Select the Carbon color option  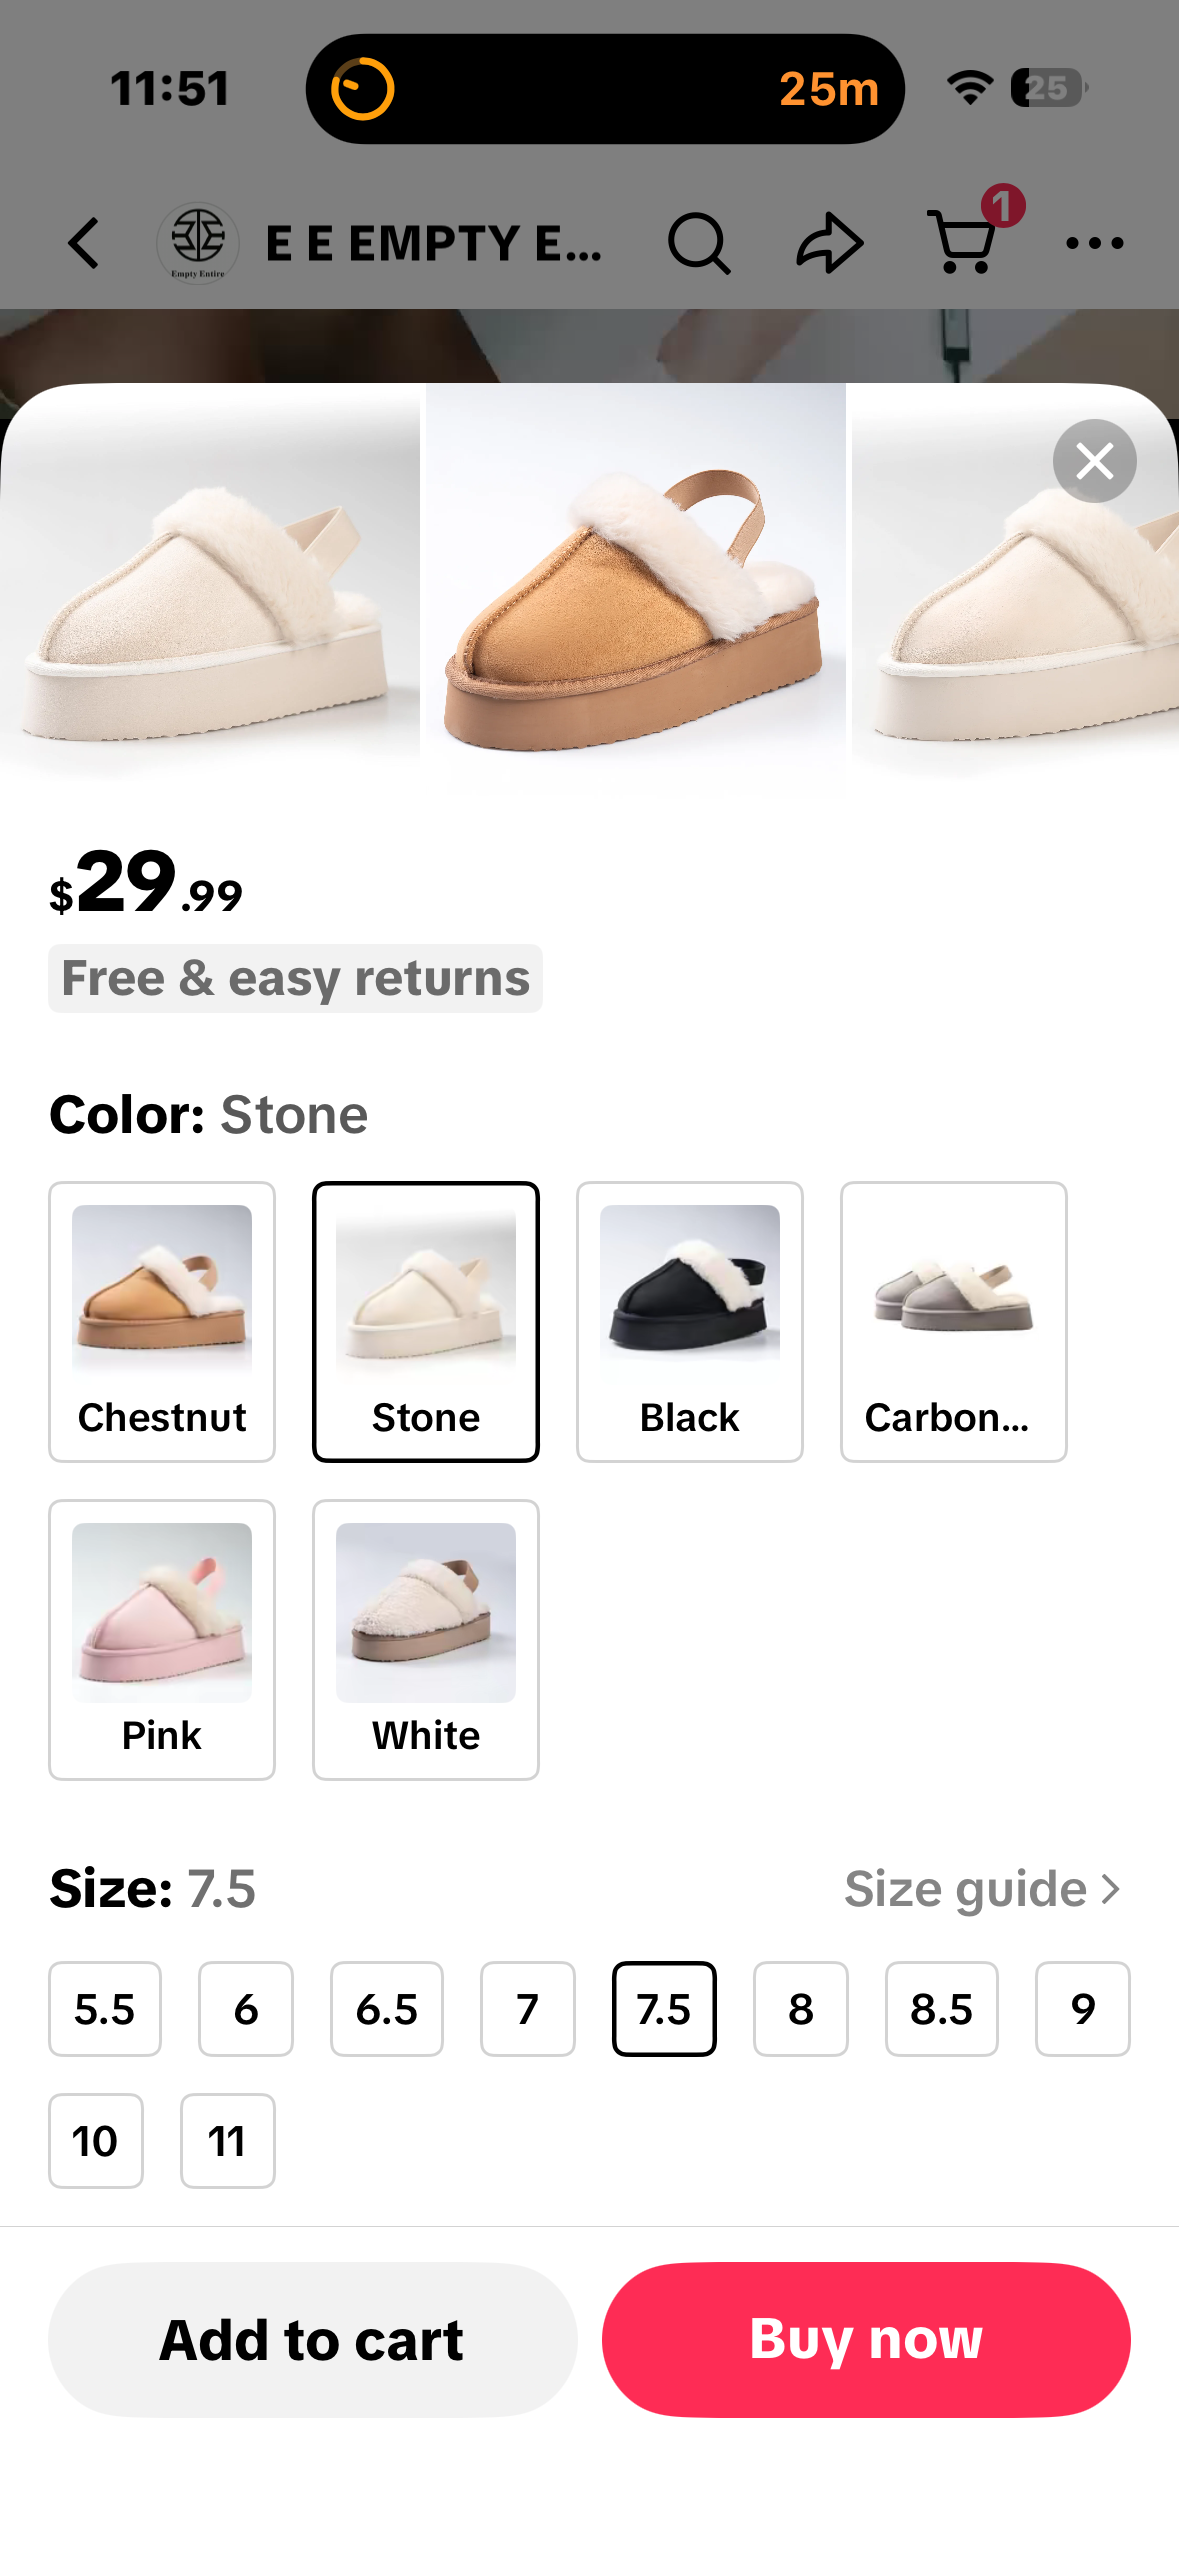[953, 1321]
